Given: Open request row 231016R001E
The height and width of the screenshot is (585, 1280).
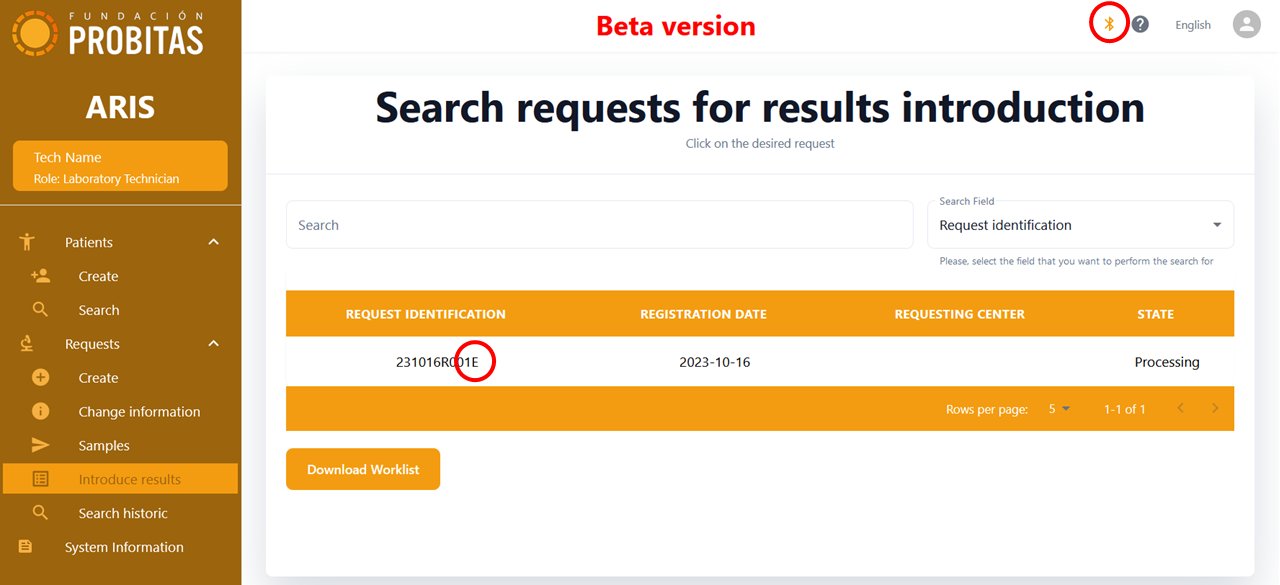Looking at the screenshot, I should click(x=760, y=362).
